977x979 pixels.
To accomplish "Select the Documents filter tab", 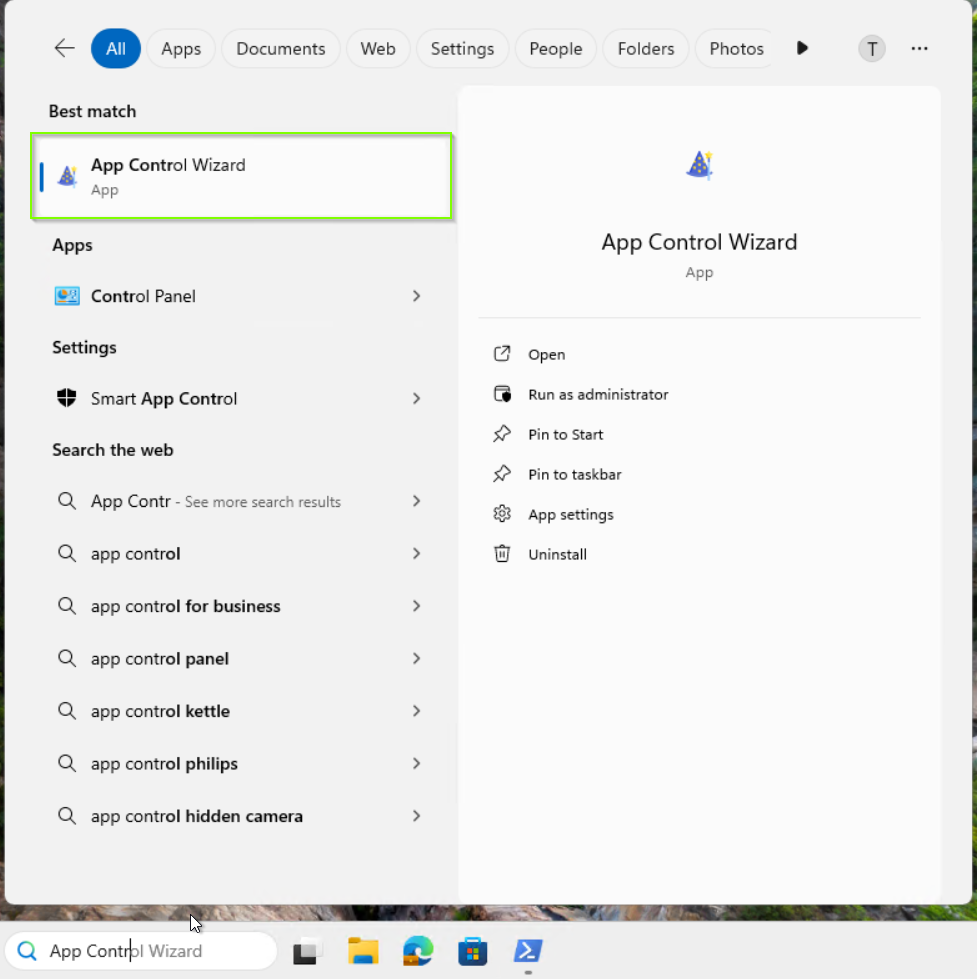I will pos(281,48).
